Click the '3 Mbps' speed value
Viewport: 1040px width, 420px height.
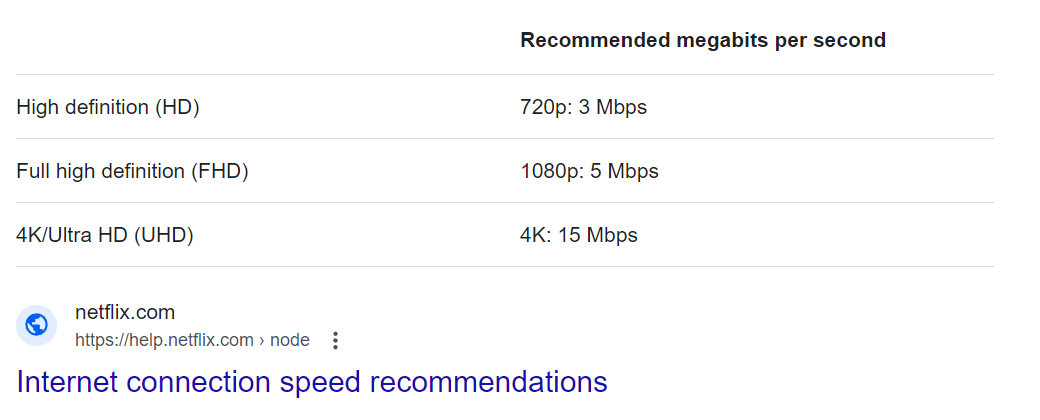[x=613, y=107]
